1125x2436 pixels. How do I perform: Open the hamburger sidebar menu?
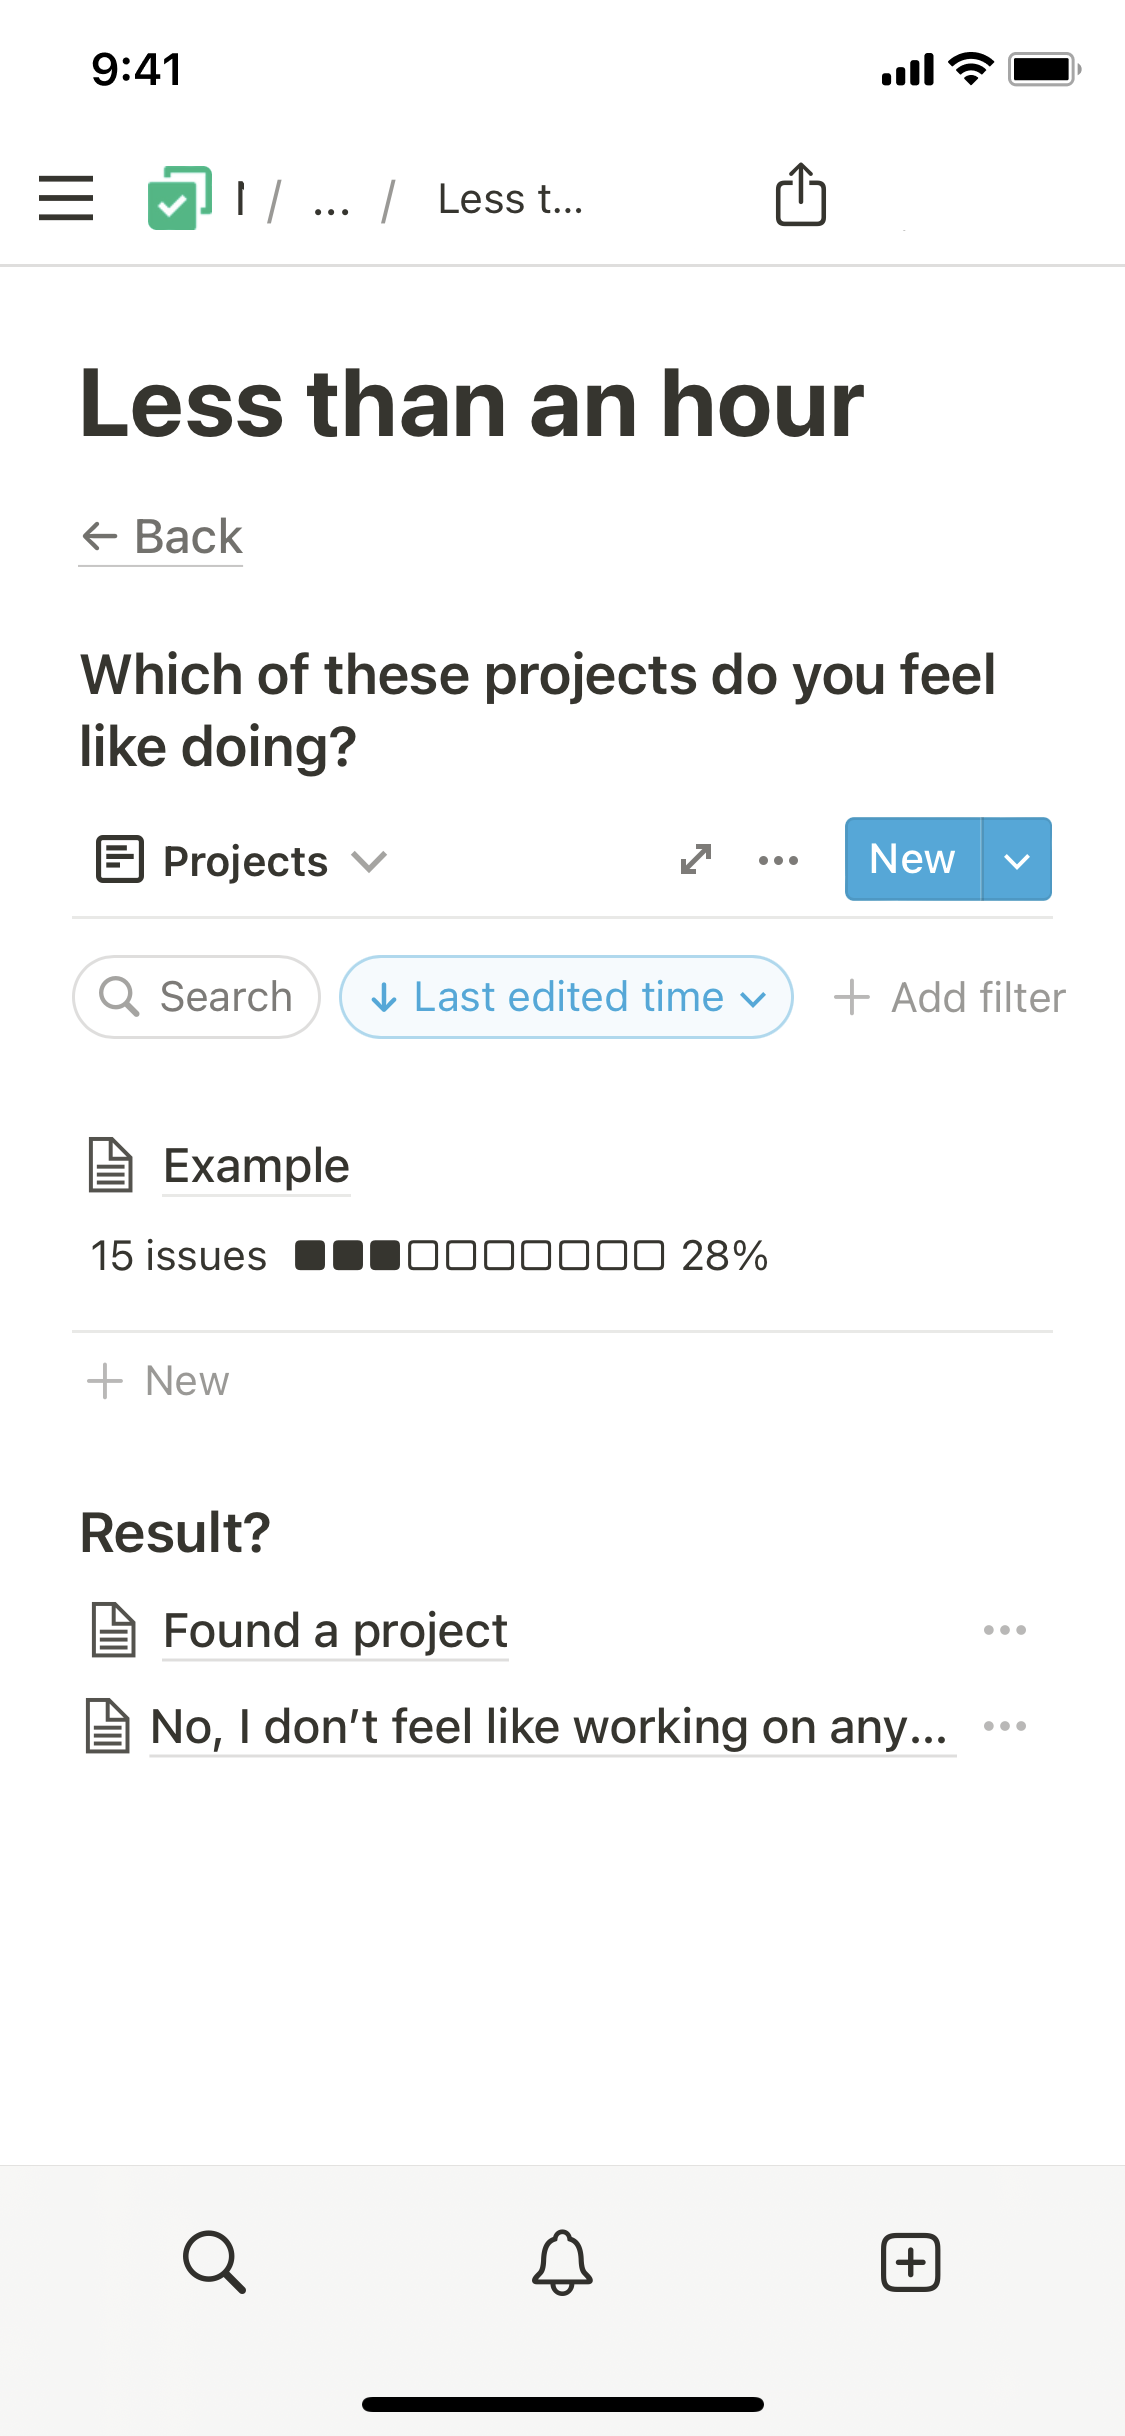(66, 198)
